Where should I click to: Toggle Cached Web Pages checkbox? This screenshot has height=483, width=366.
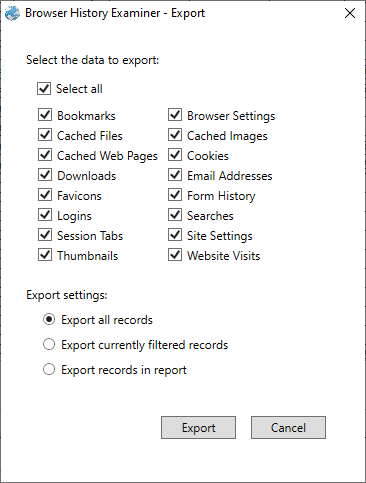(45, 155)
